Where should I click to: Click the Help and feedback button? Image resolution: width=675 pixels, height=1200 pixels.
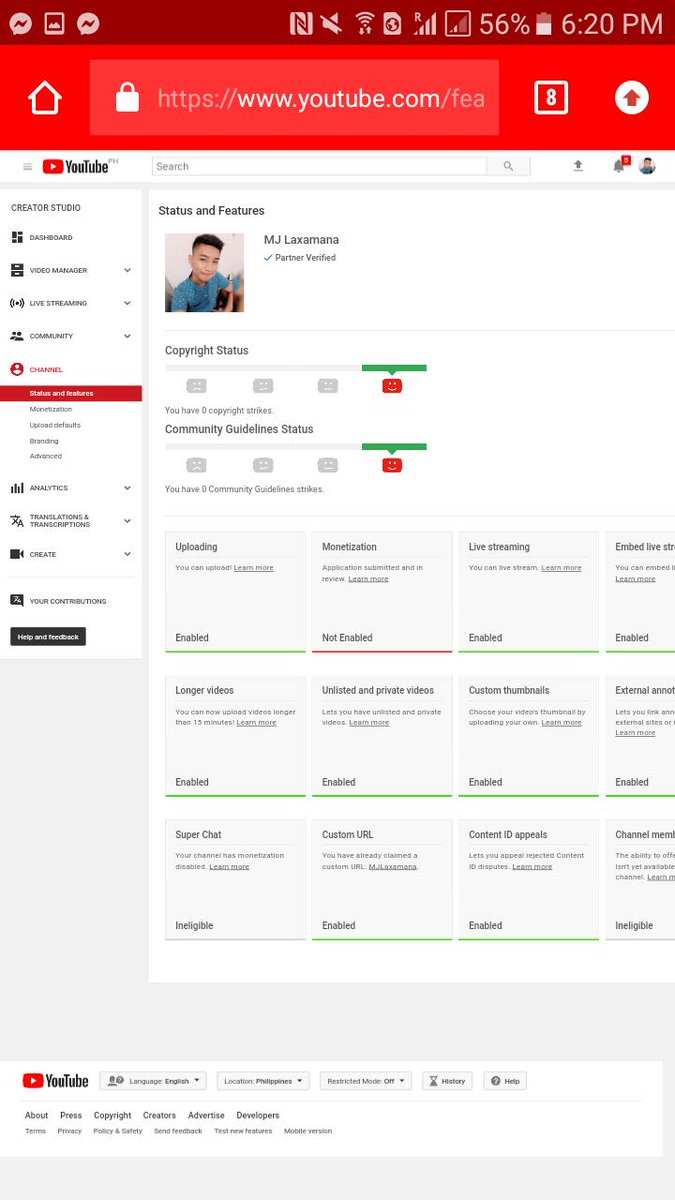(x=48, y=637)
